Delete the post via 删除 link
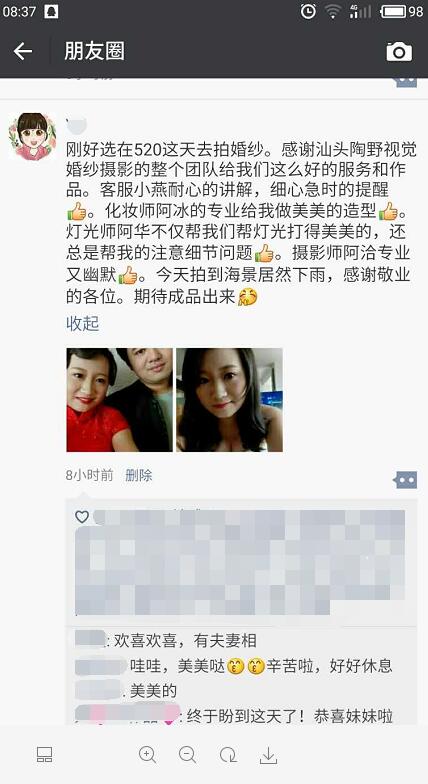 [138, 475]
